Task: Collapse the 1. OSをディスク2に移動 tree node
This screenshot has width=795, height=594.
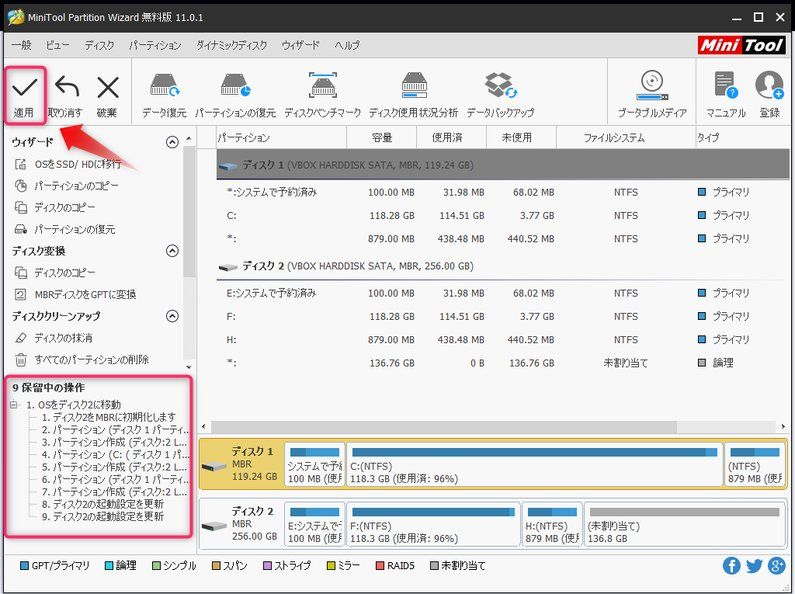Action: pos(14,405)
